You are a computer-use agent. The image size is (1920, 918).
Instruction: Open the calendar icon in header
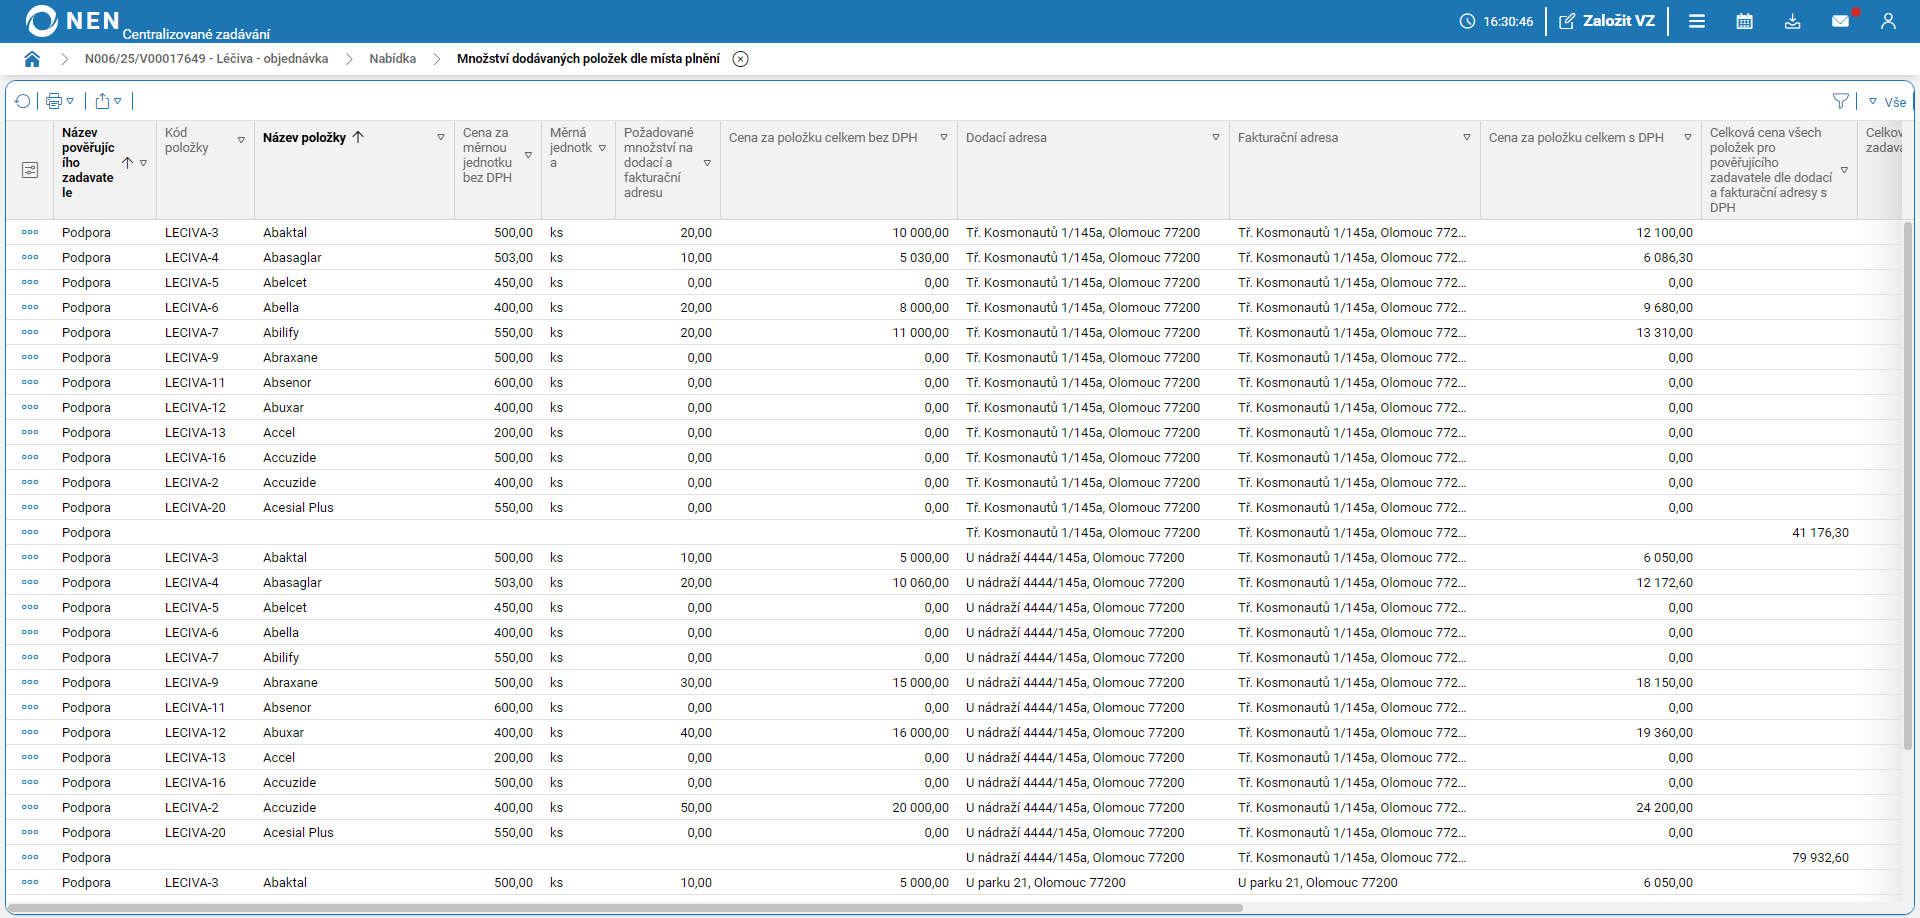click(x=1744, y=21)
